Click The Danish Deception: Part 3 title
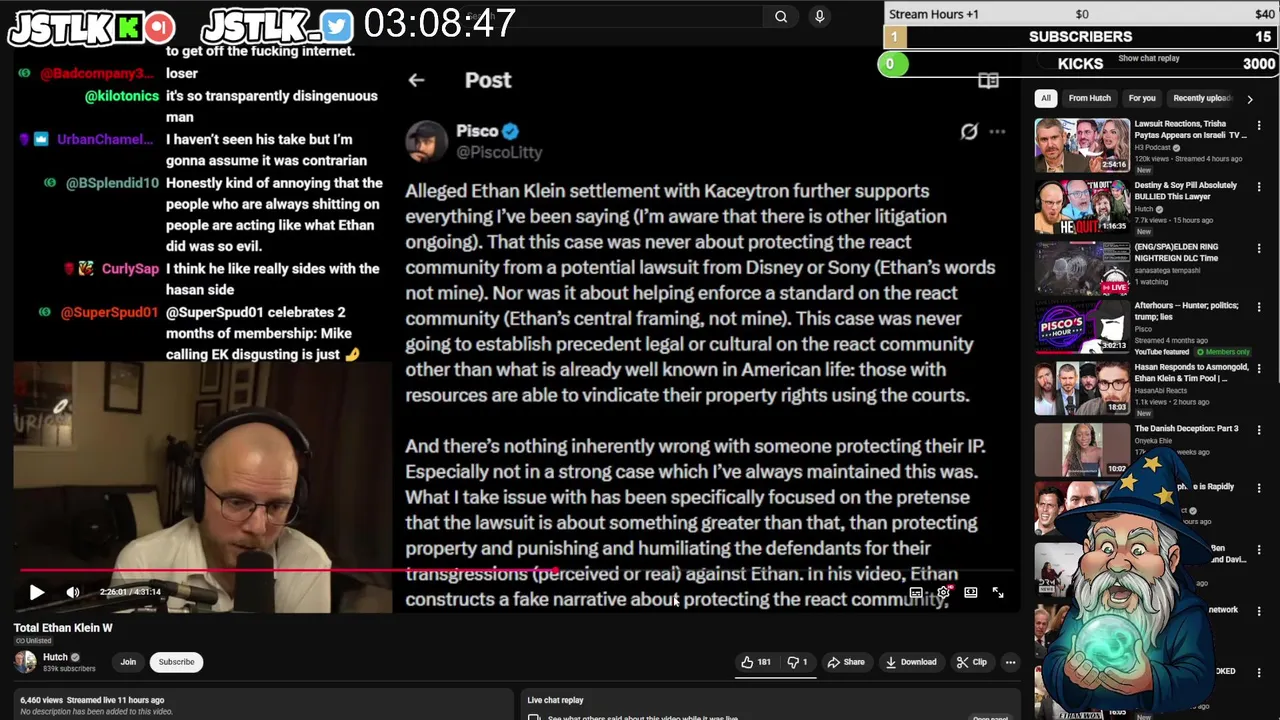This screenshot has height=720, width=1280. [x=1186, y=428]
